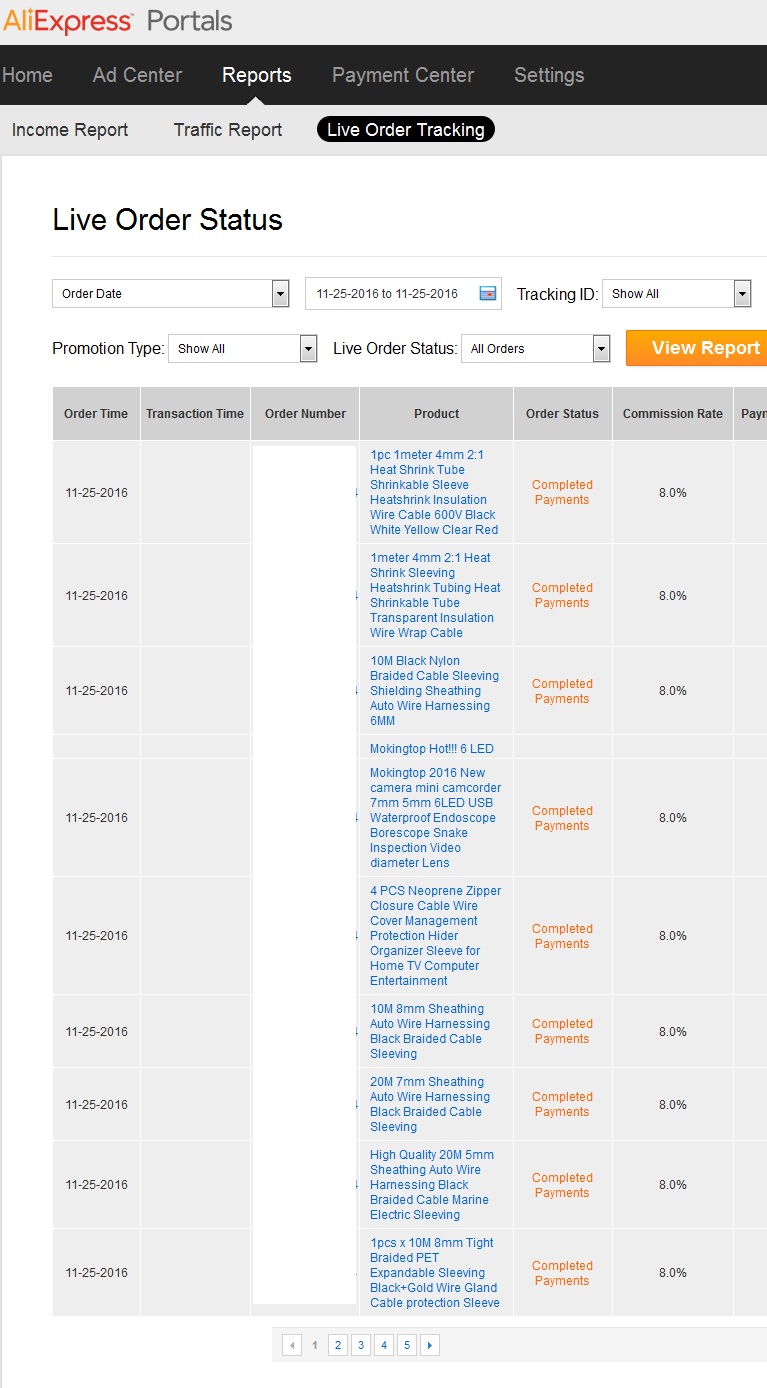The width and height of the screenshot is (767, 1388).
Task: Open Heat Shrink Sleeving Transparent Insulation product link
Action: click(x=435, y=595)
